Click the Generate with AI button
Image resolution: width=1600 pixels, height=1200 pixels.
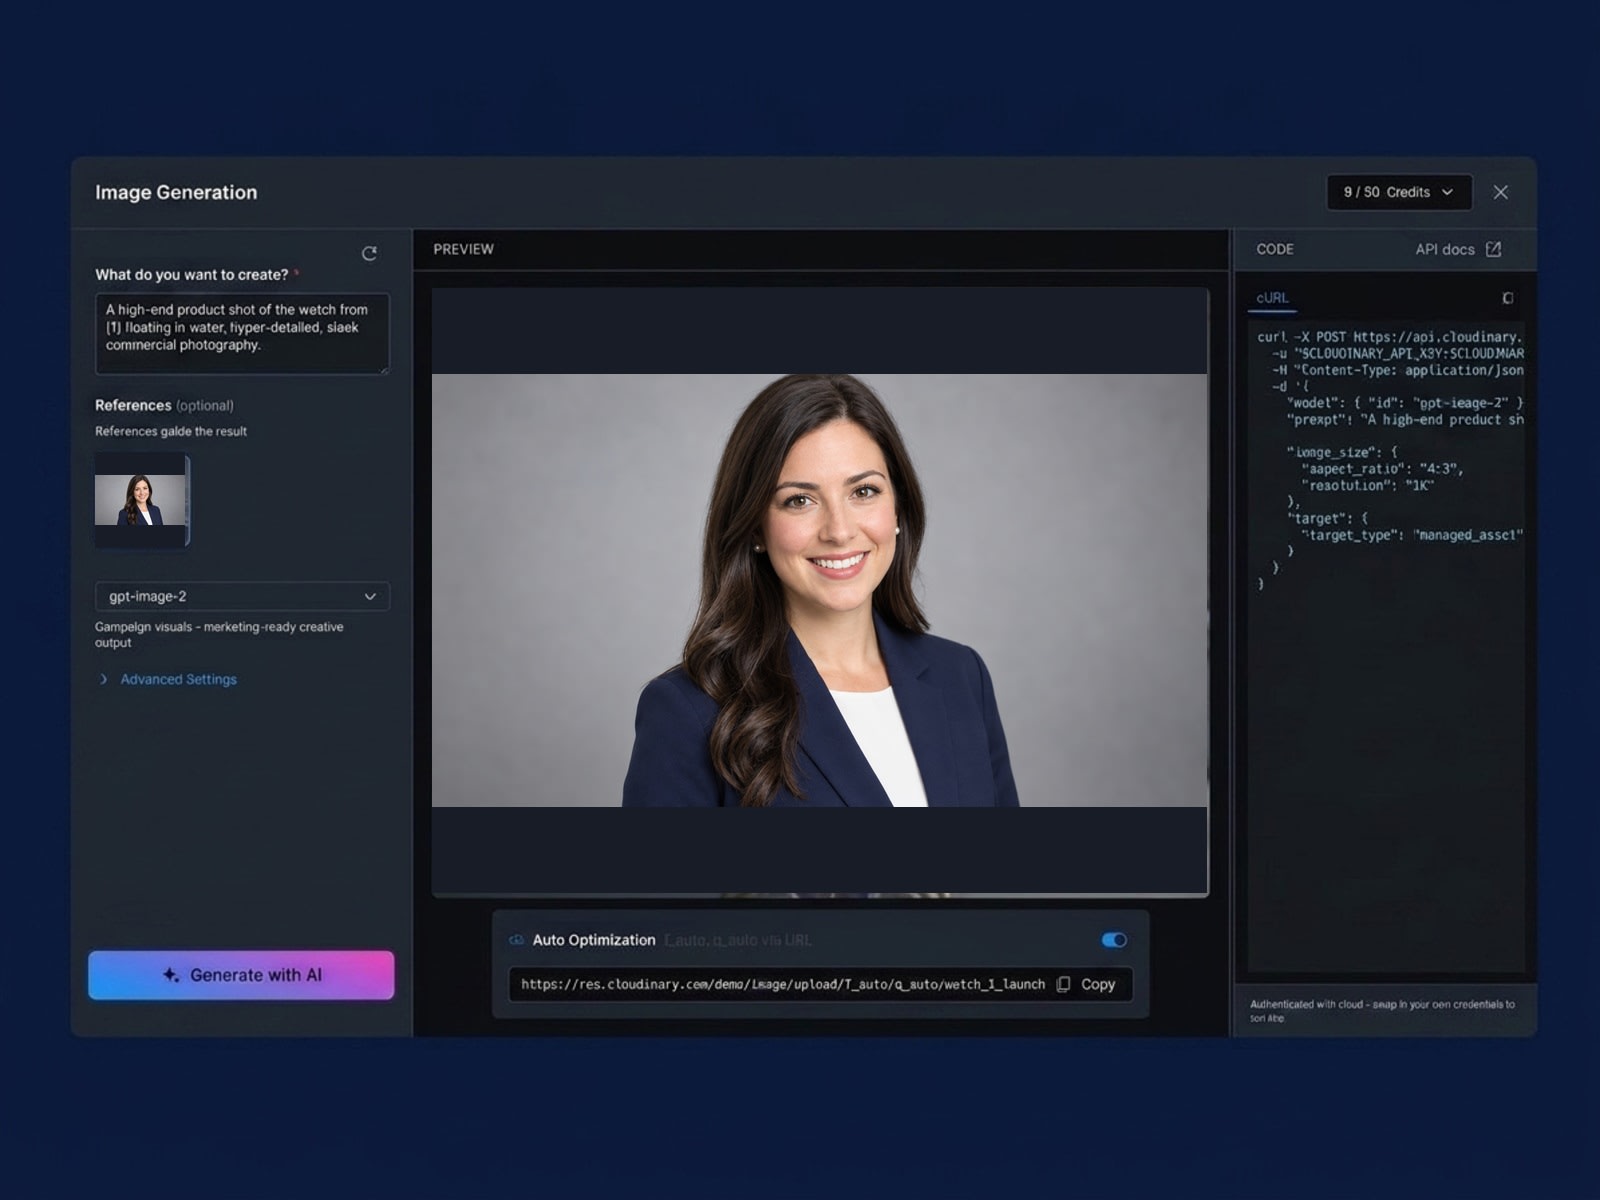[241, 975]
